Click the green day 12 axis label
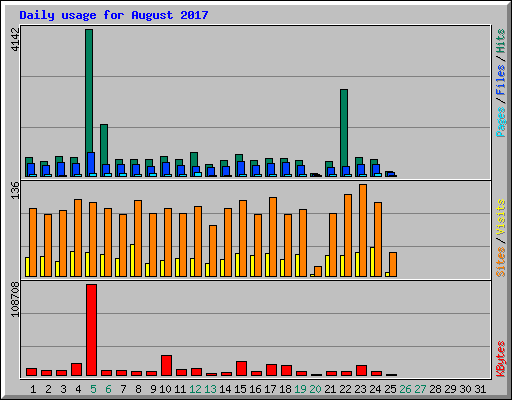This screenshot has width=512, height=400. tap(195, 389)
